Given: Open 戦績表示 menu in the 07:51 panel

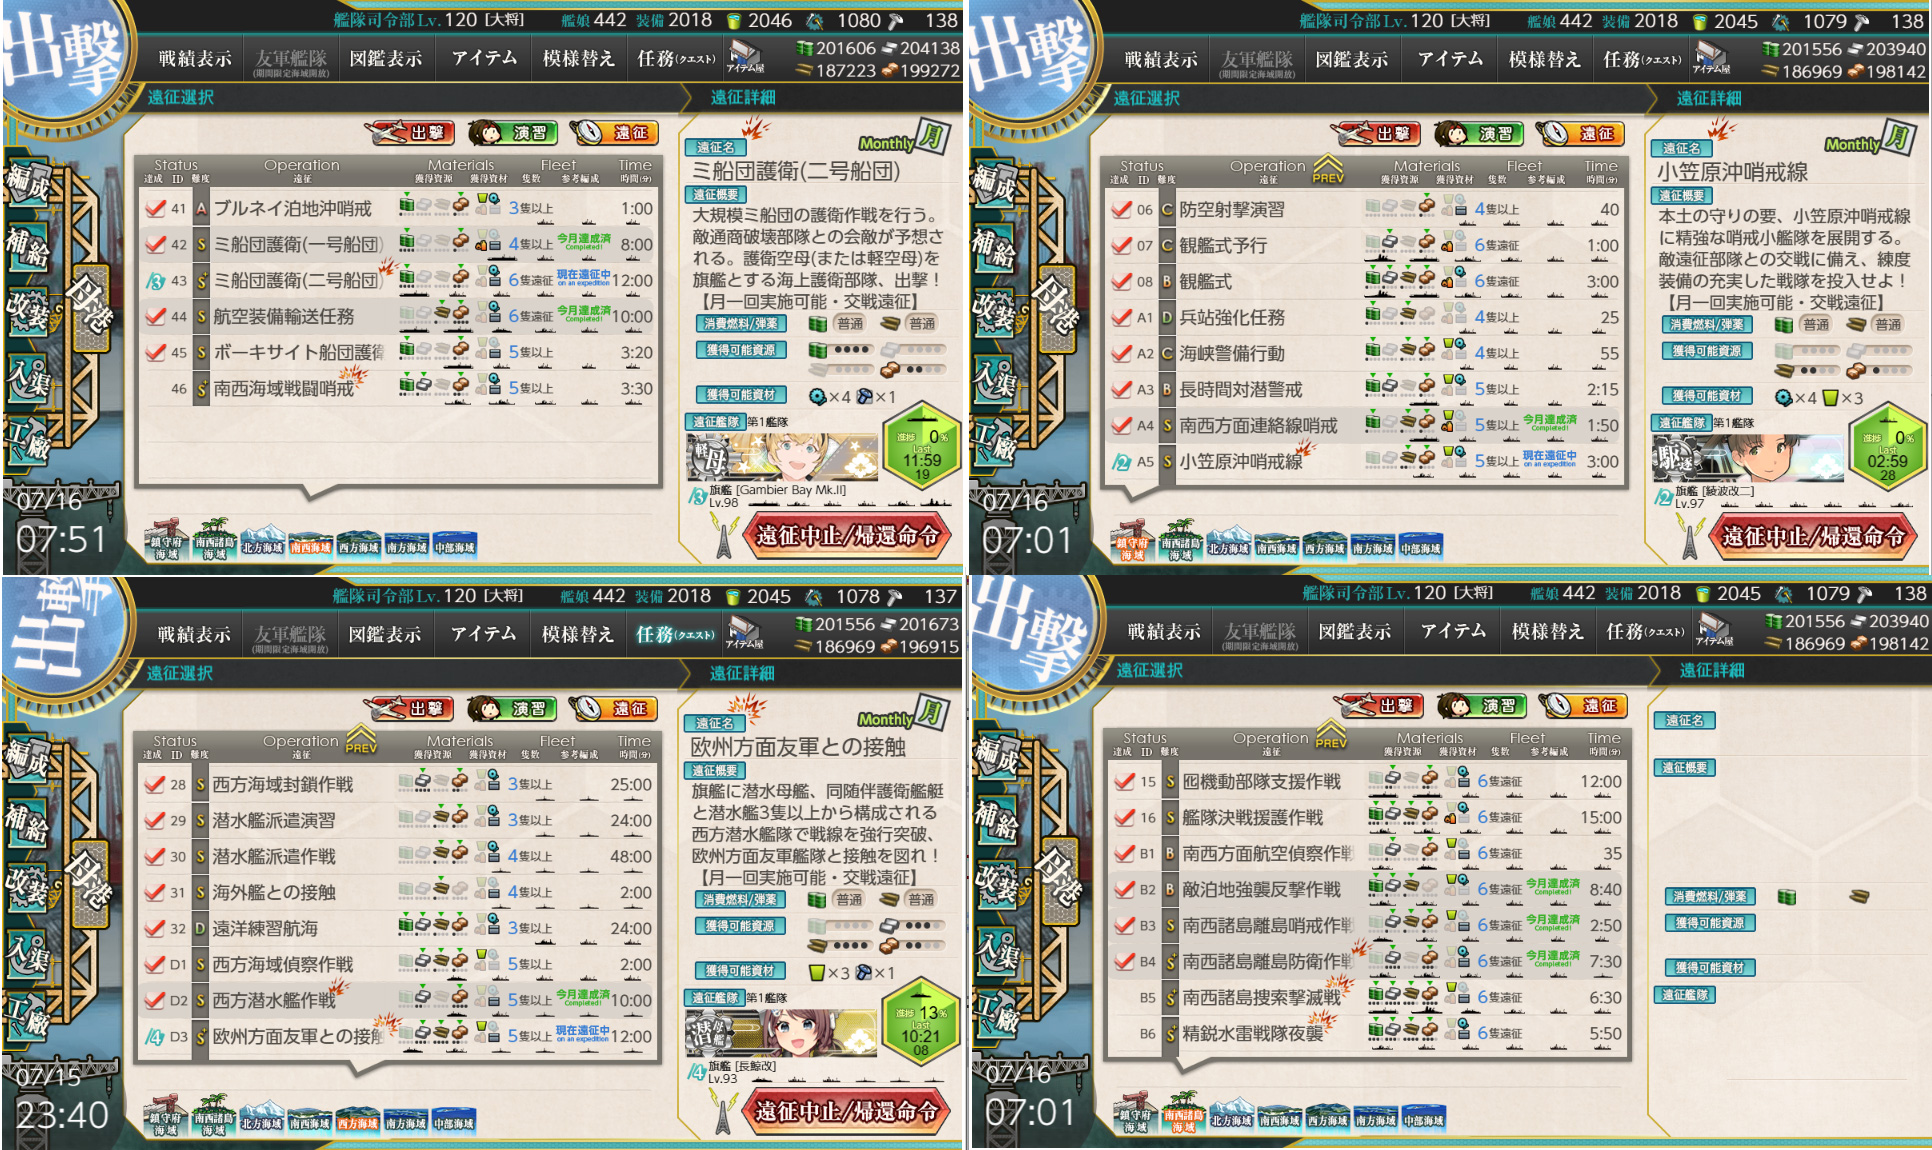Looking at the screenshot, I should point(195,59).
